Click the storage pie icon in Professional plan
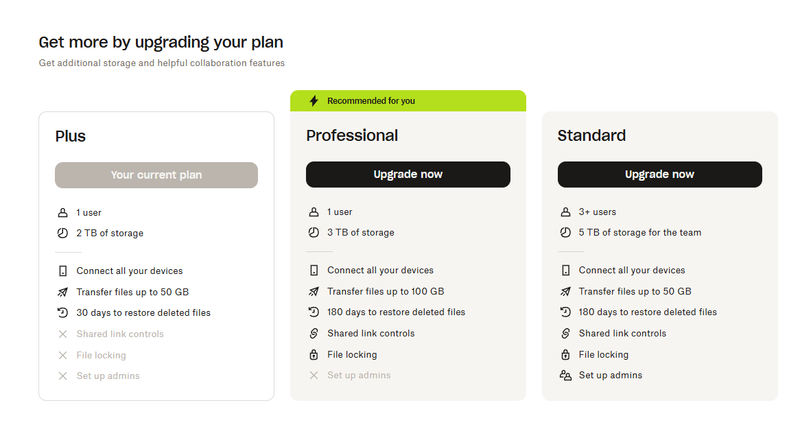The height and width of the screenshot is (430, 800). pyautogui.click(x=314, y=233)
